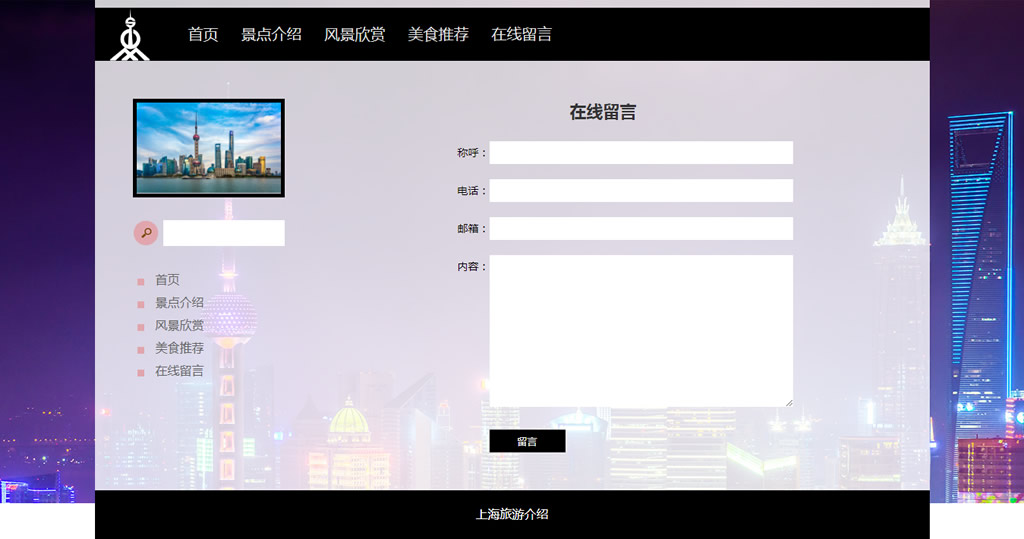Click the pink magnifier search icon
Image resolution: width=1024 pixels, height=539 pixels.
coord(146,233)
